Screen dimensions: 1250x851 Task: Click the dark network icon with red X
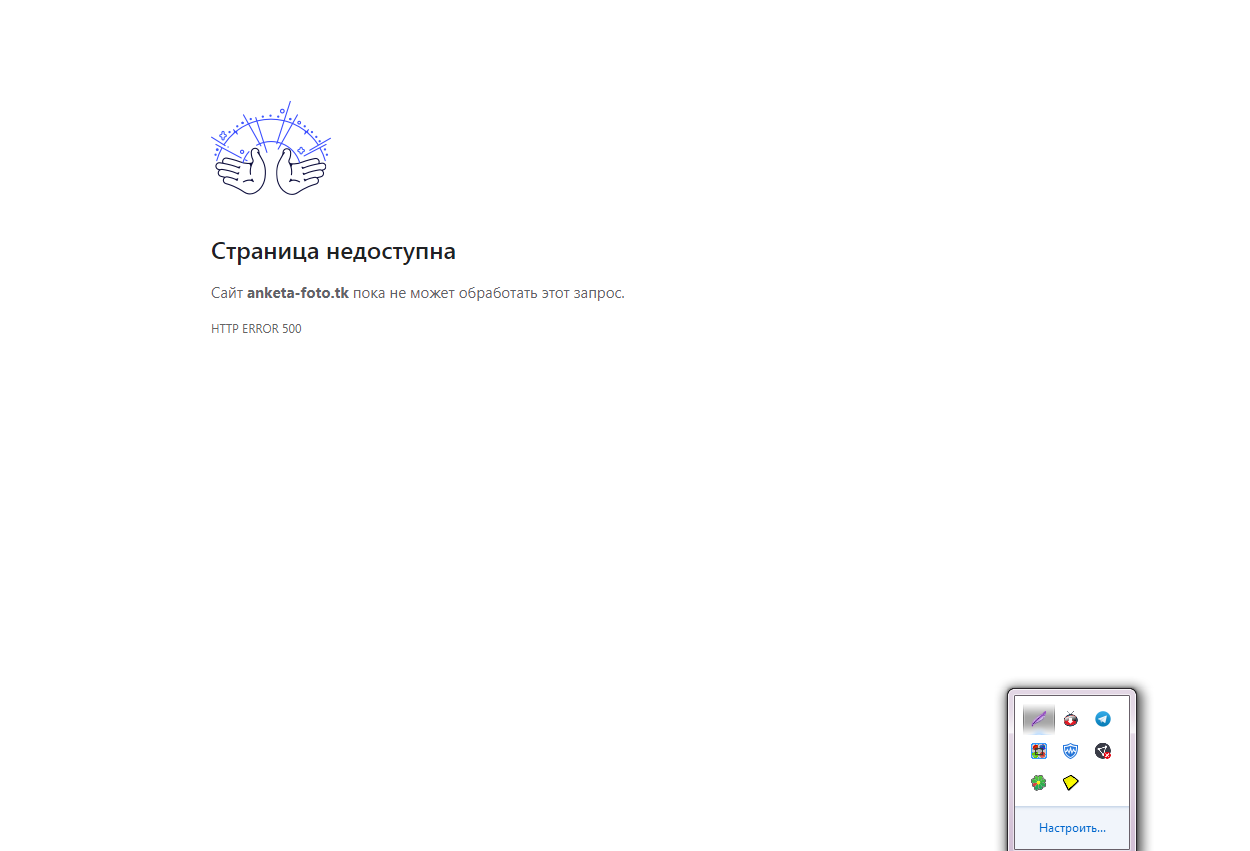tap(1103, 751)
